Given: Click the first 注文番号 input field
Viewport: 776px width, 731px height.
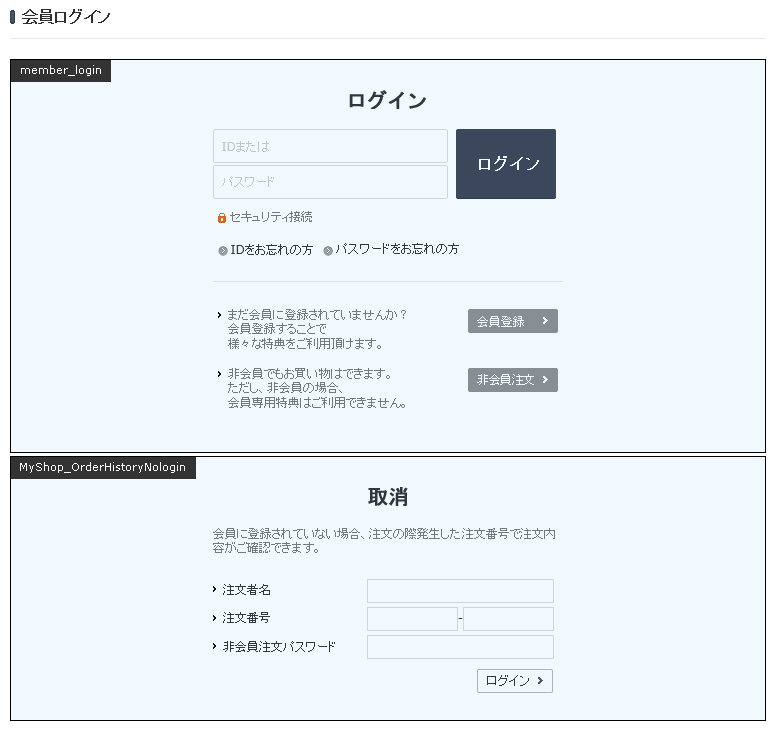Looking at the screenshot, I should coord(412,619).
